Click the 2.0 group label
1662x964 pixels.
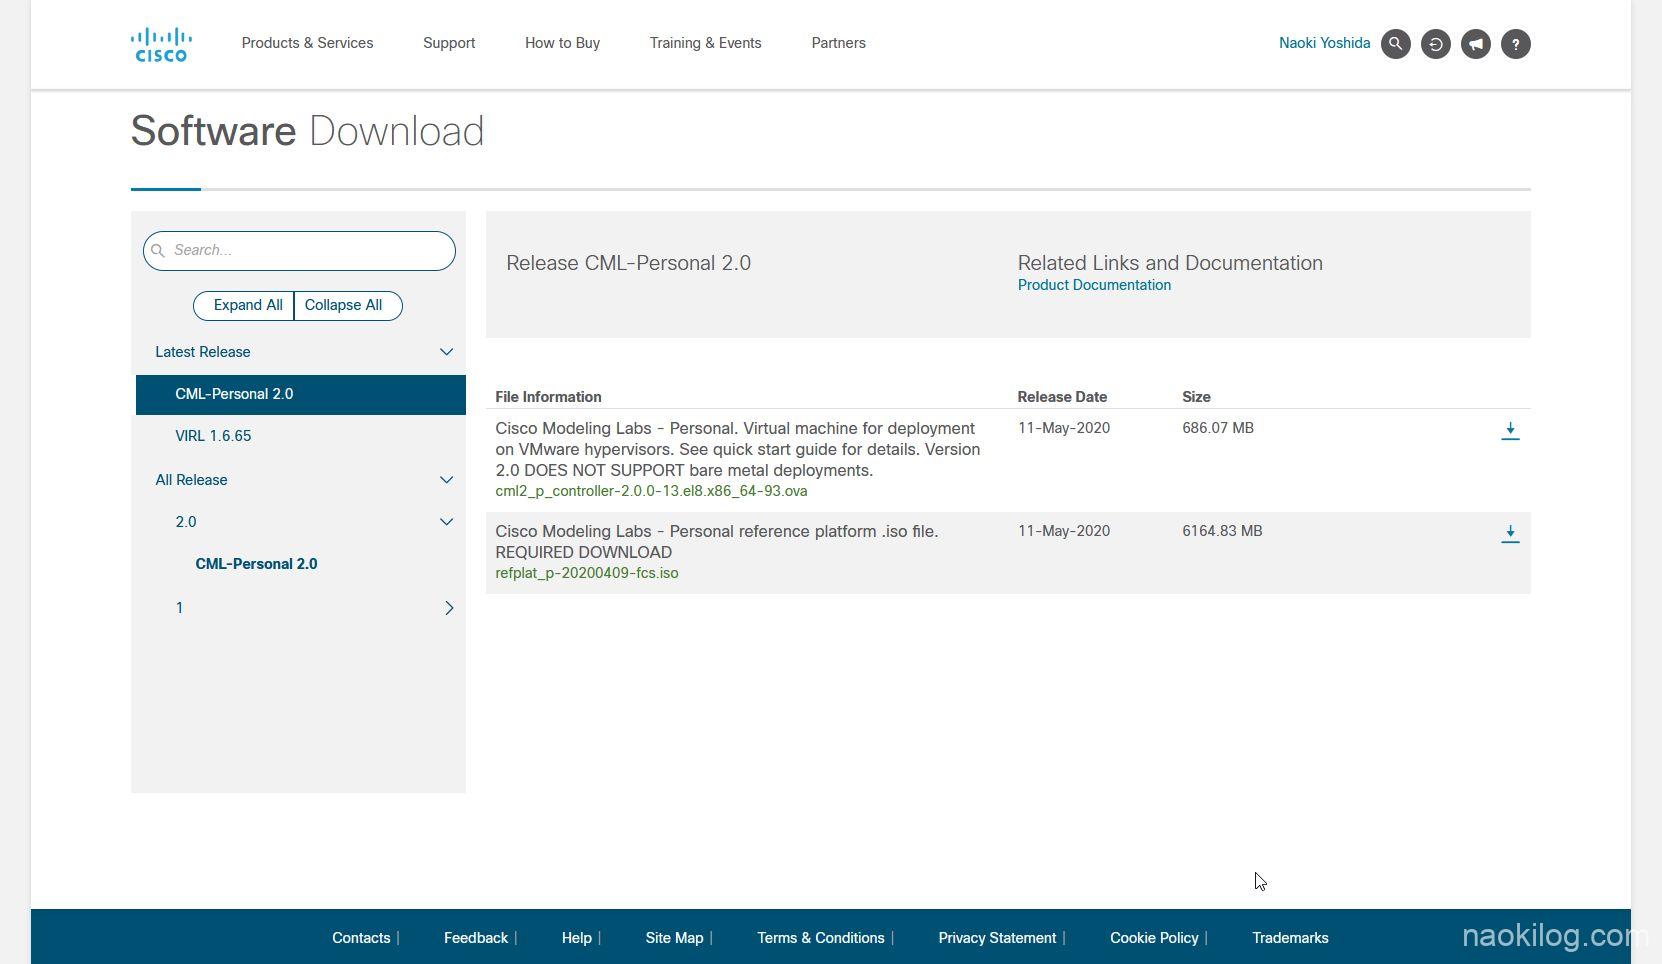[186, 522]
